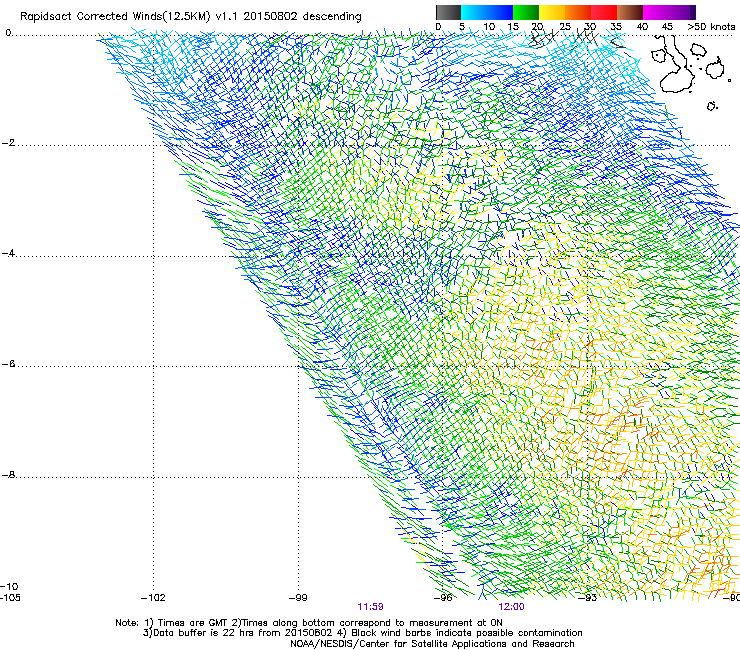Click the dark purple 45-50 knots legend color
740x650 pixels.
(682, 12)
